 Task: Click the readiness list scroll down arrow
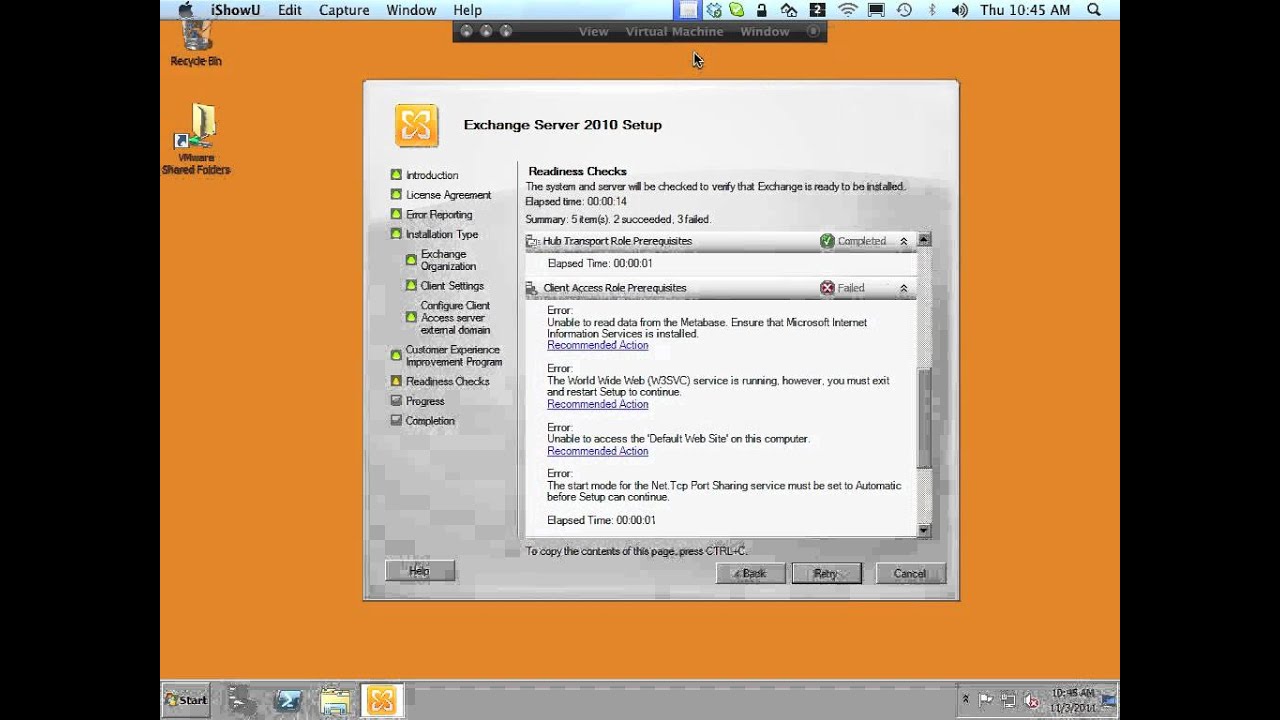pos(924,531)
